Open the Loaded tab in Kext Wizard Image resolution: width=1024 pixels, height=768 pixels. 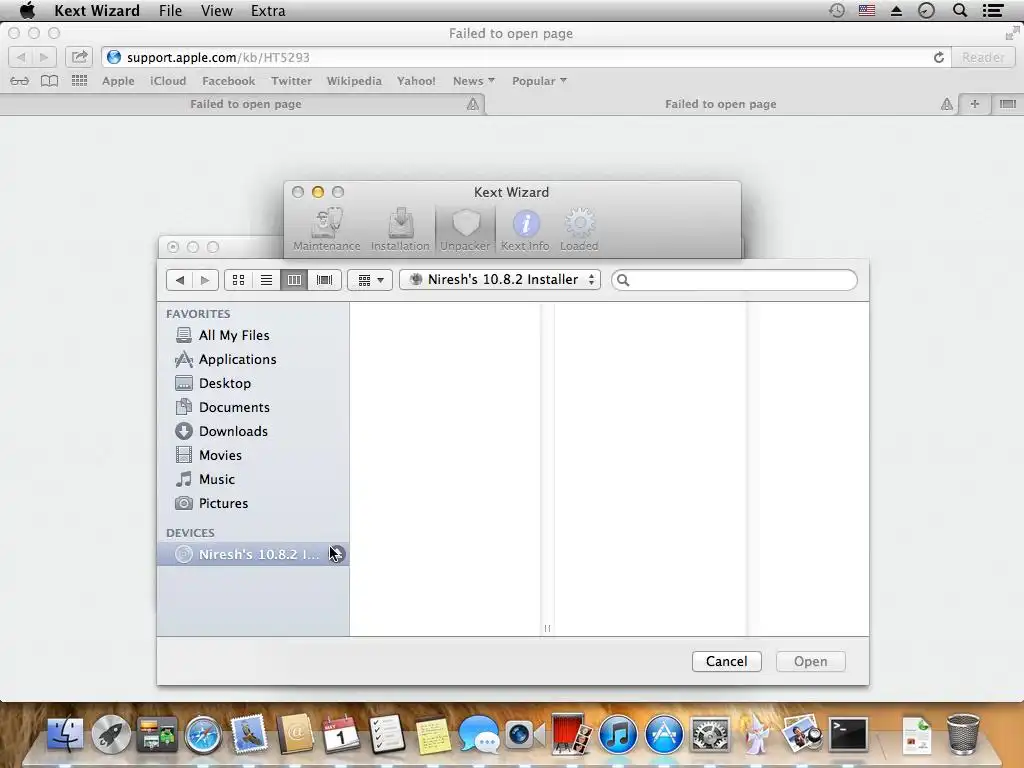(579, 230)
